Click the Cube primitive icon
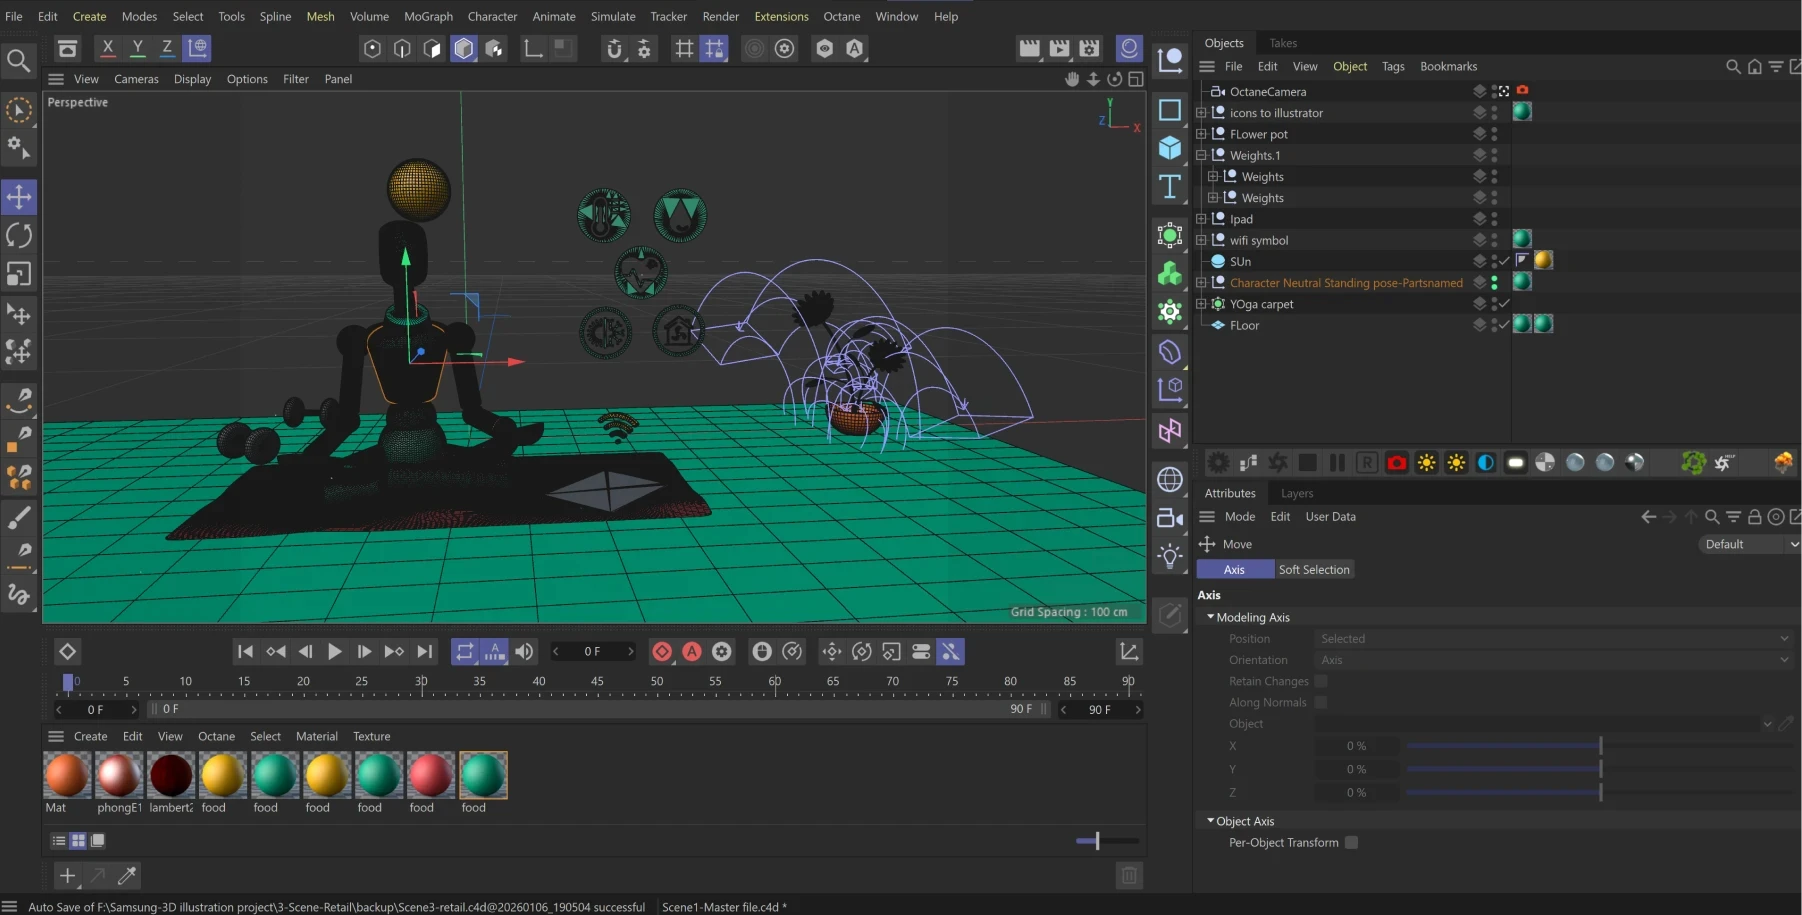The width and height of the screenshot is (1802, 915). click(1169, 148)
